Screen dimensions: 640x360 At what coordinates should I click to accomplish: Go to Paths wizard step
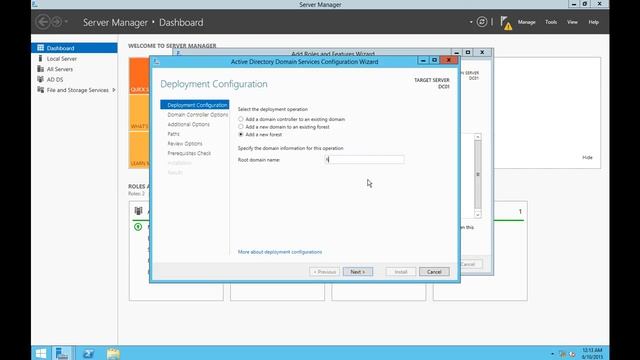point(173,134)
